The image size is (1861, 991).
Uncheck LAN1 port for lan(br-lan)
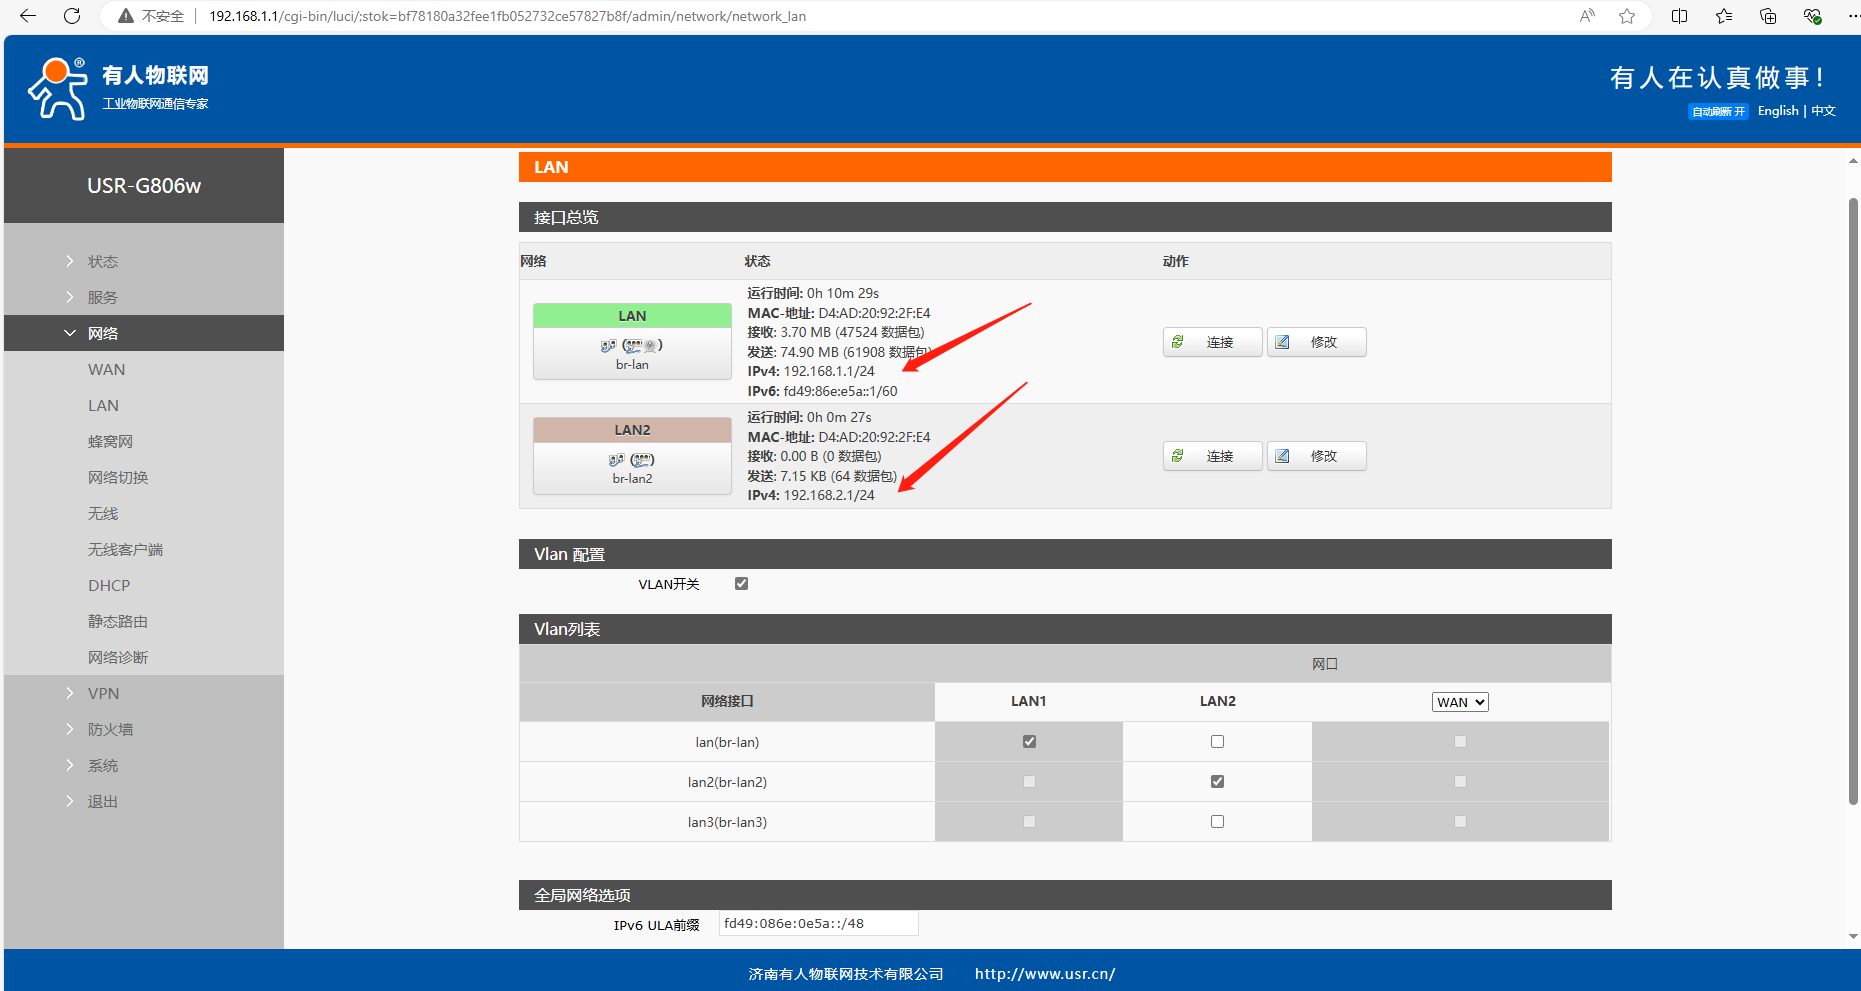coord(1029,742)
